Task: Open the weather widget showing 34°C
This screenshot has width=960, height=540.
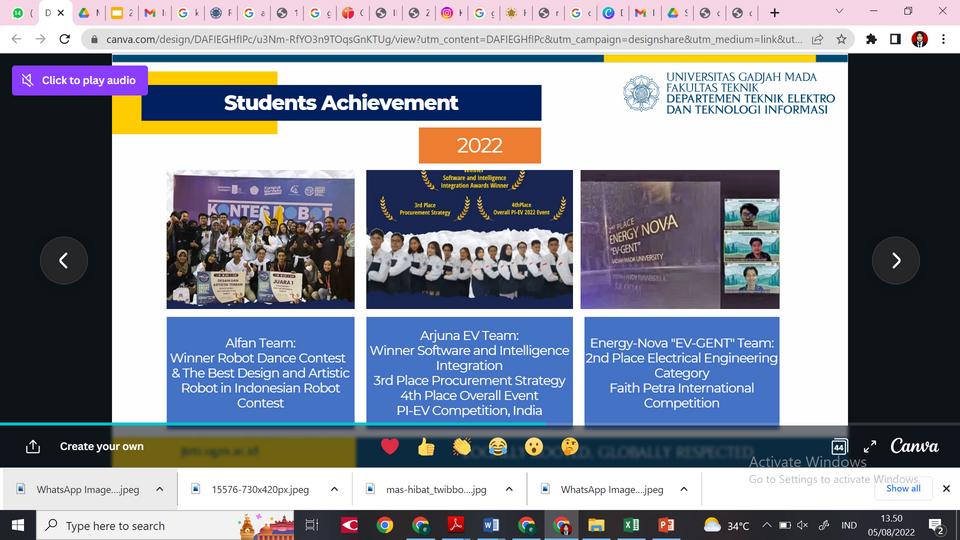Action: (726, 525)
